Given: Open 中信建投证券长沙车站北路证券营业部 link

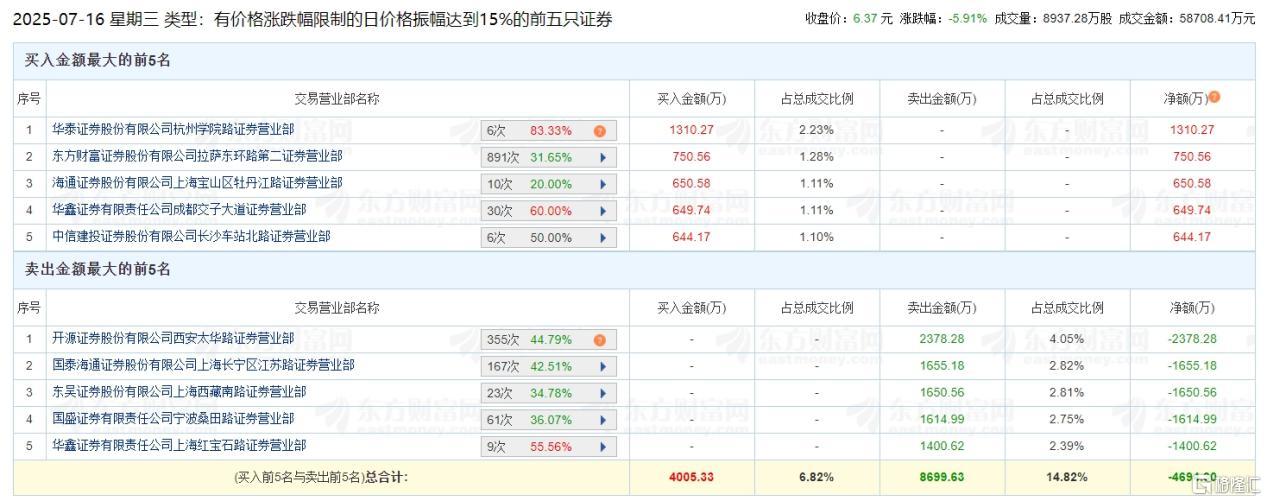Looking at the screenshot, I should click(x=191, y=237).
